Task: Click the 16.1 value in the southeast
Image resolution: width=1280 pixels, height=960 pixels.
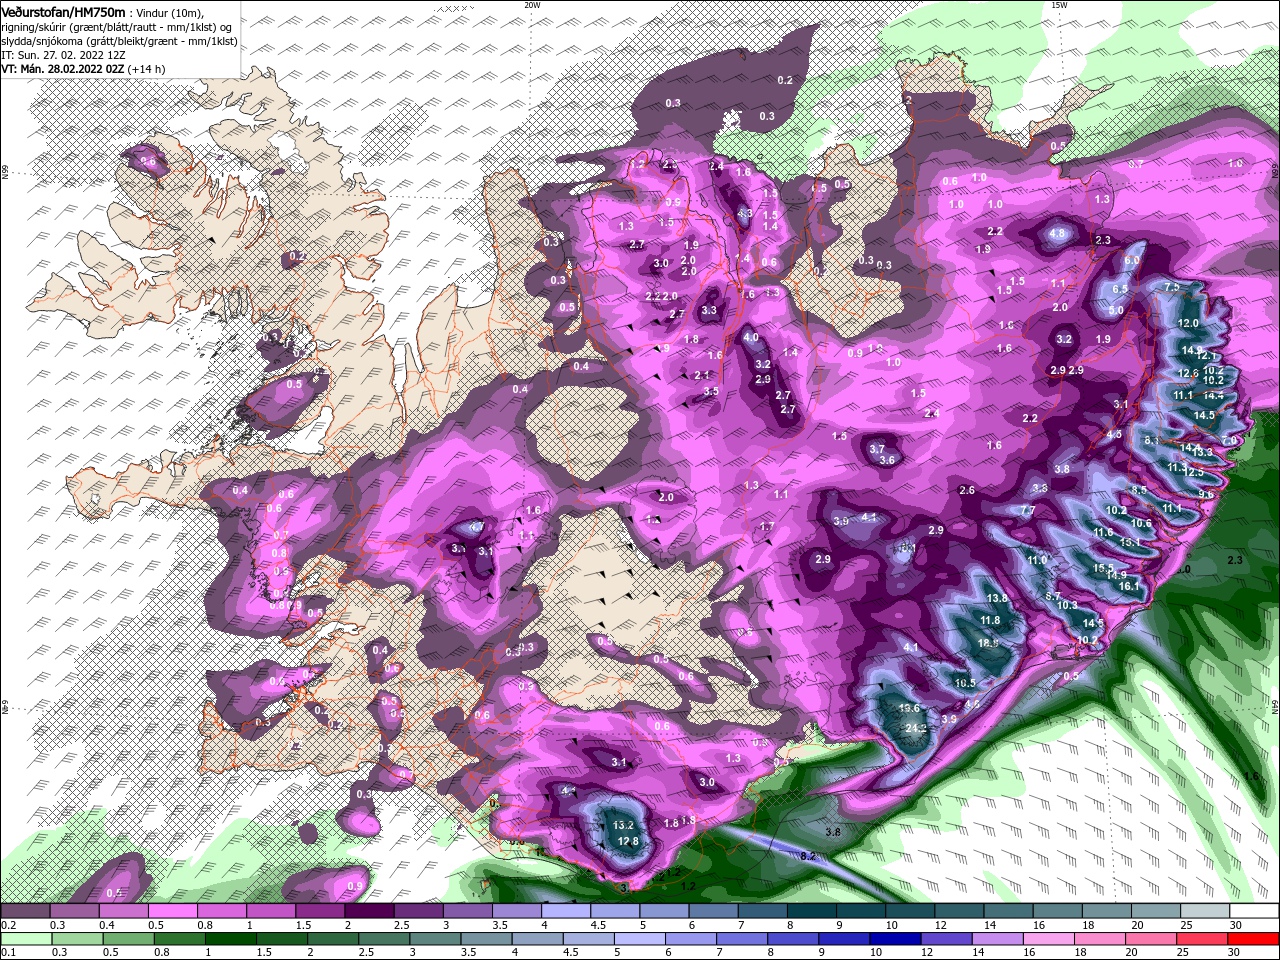Action: click(1129, 586)
